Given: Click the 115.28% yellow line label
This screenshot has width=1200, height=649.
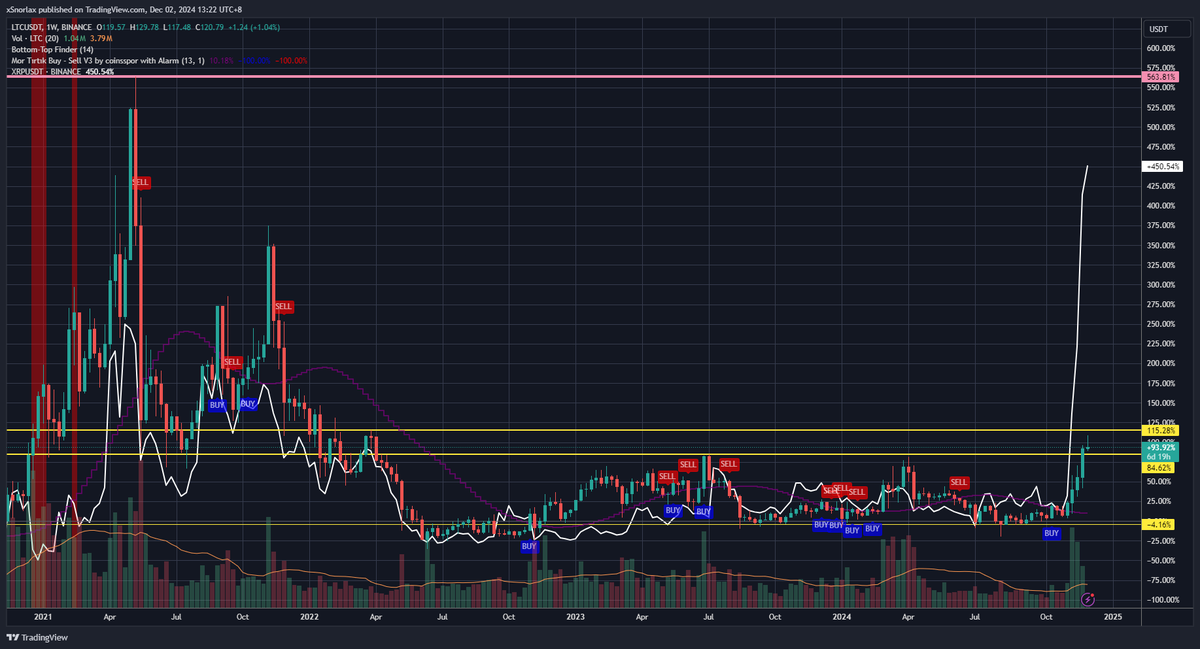Looking at the screenshot, I should point(1158,430).
